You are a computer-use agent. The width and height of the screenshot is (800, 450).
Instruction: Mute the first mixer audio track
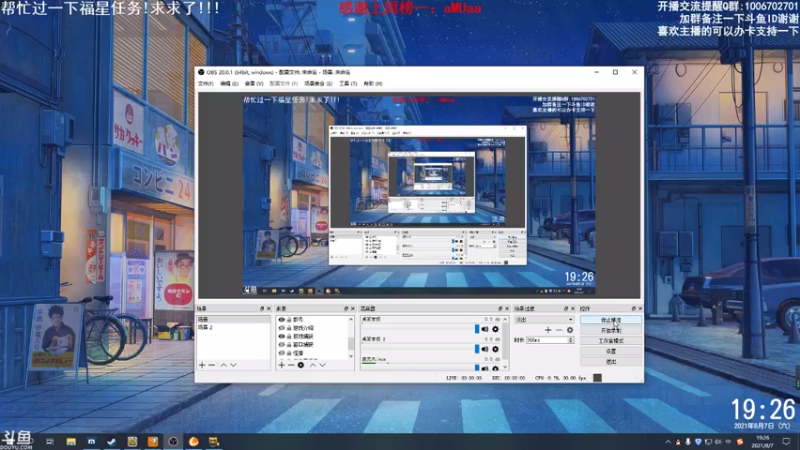(485, 330)
